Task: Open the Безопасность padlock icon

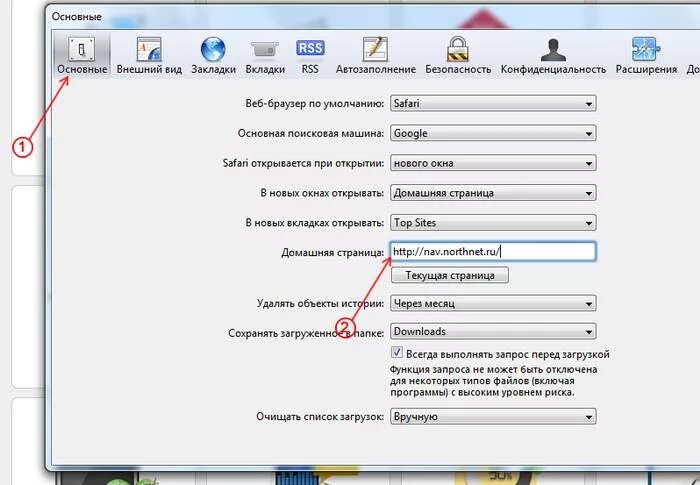Action: click(458, 49)
